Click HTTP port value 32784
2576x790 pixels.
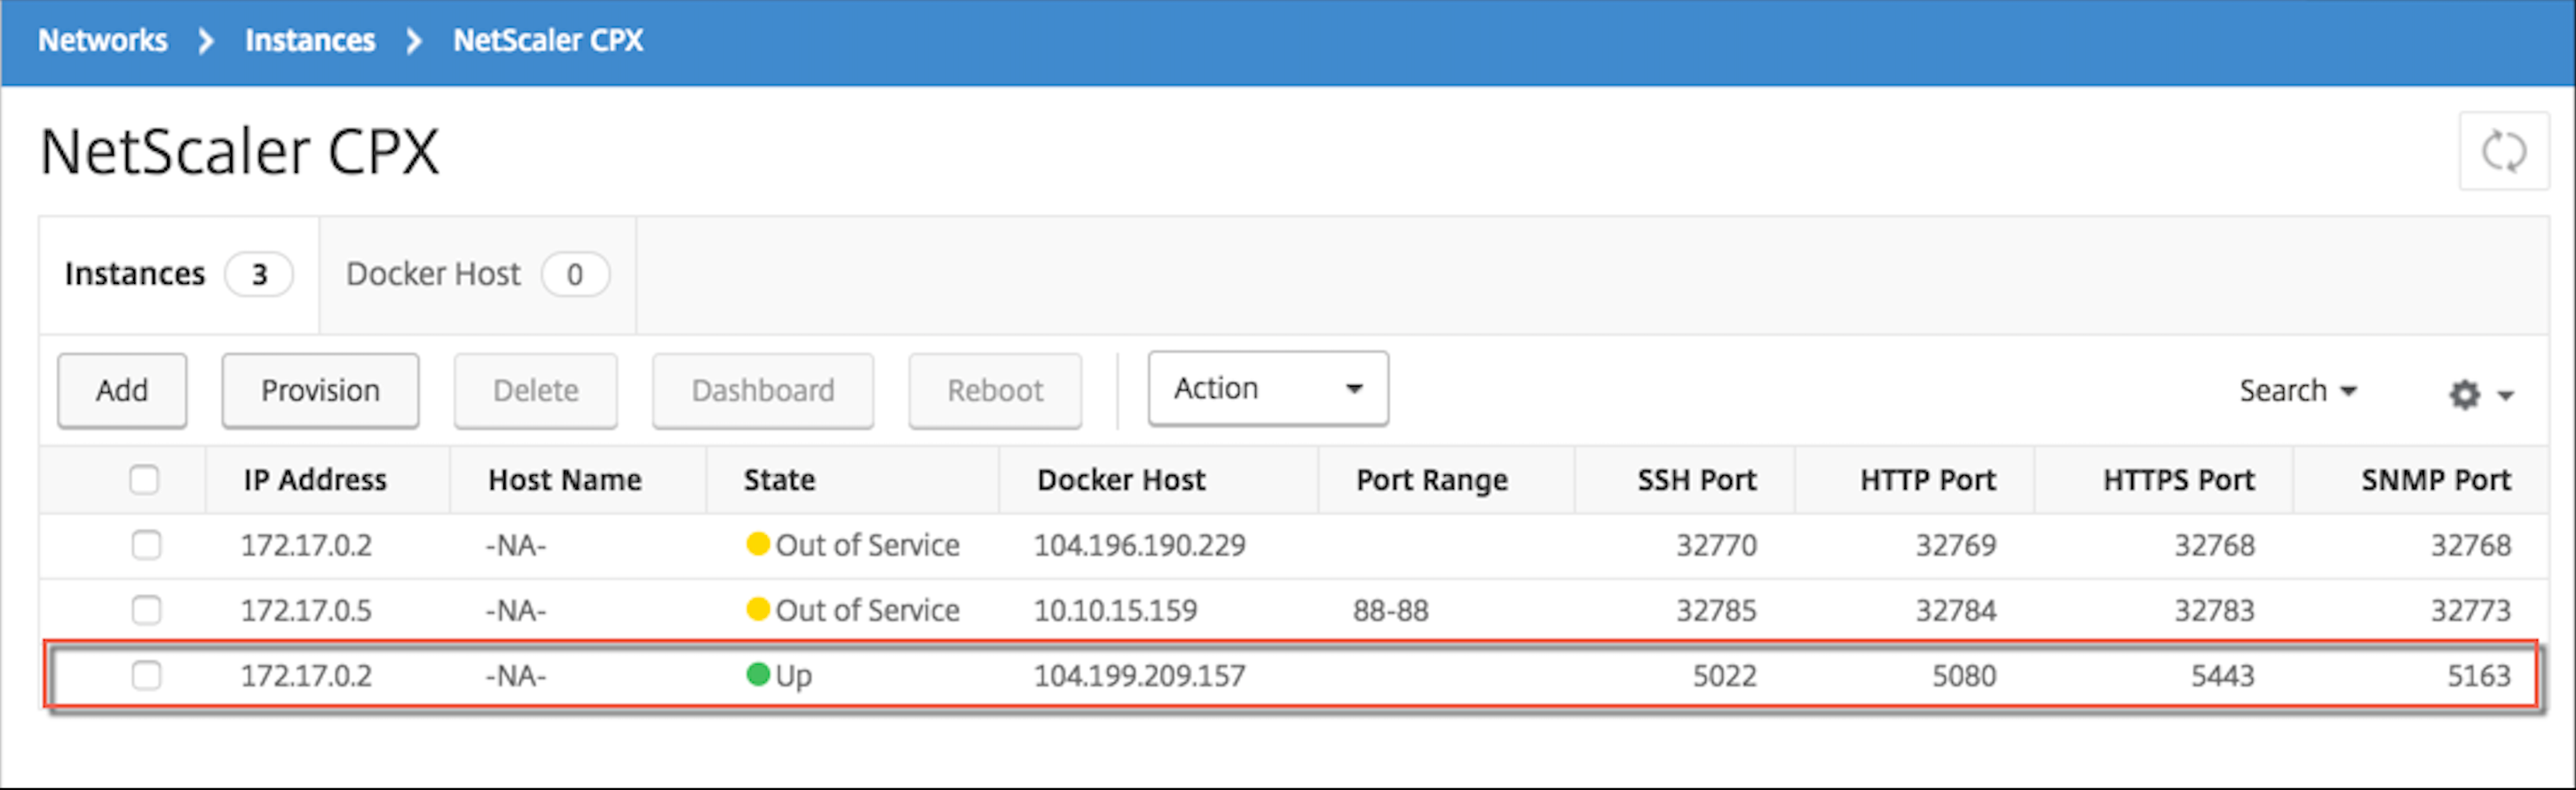(1956, 610)
